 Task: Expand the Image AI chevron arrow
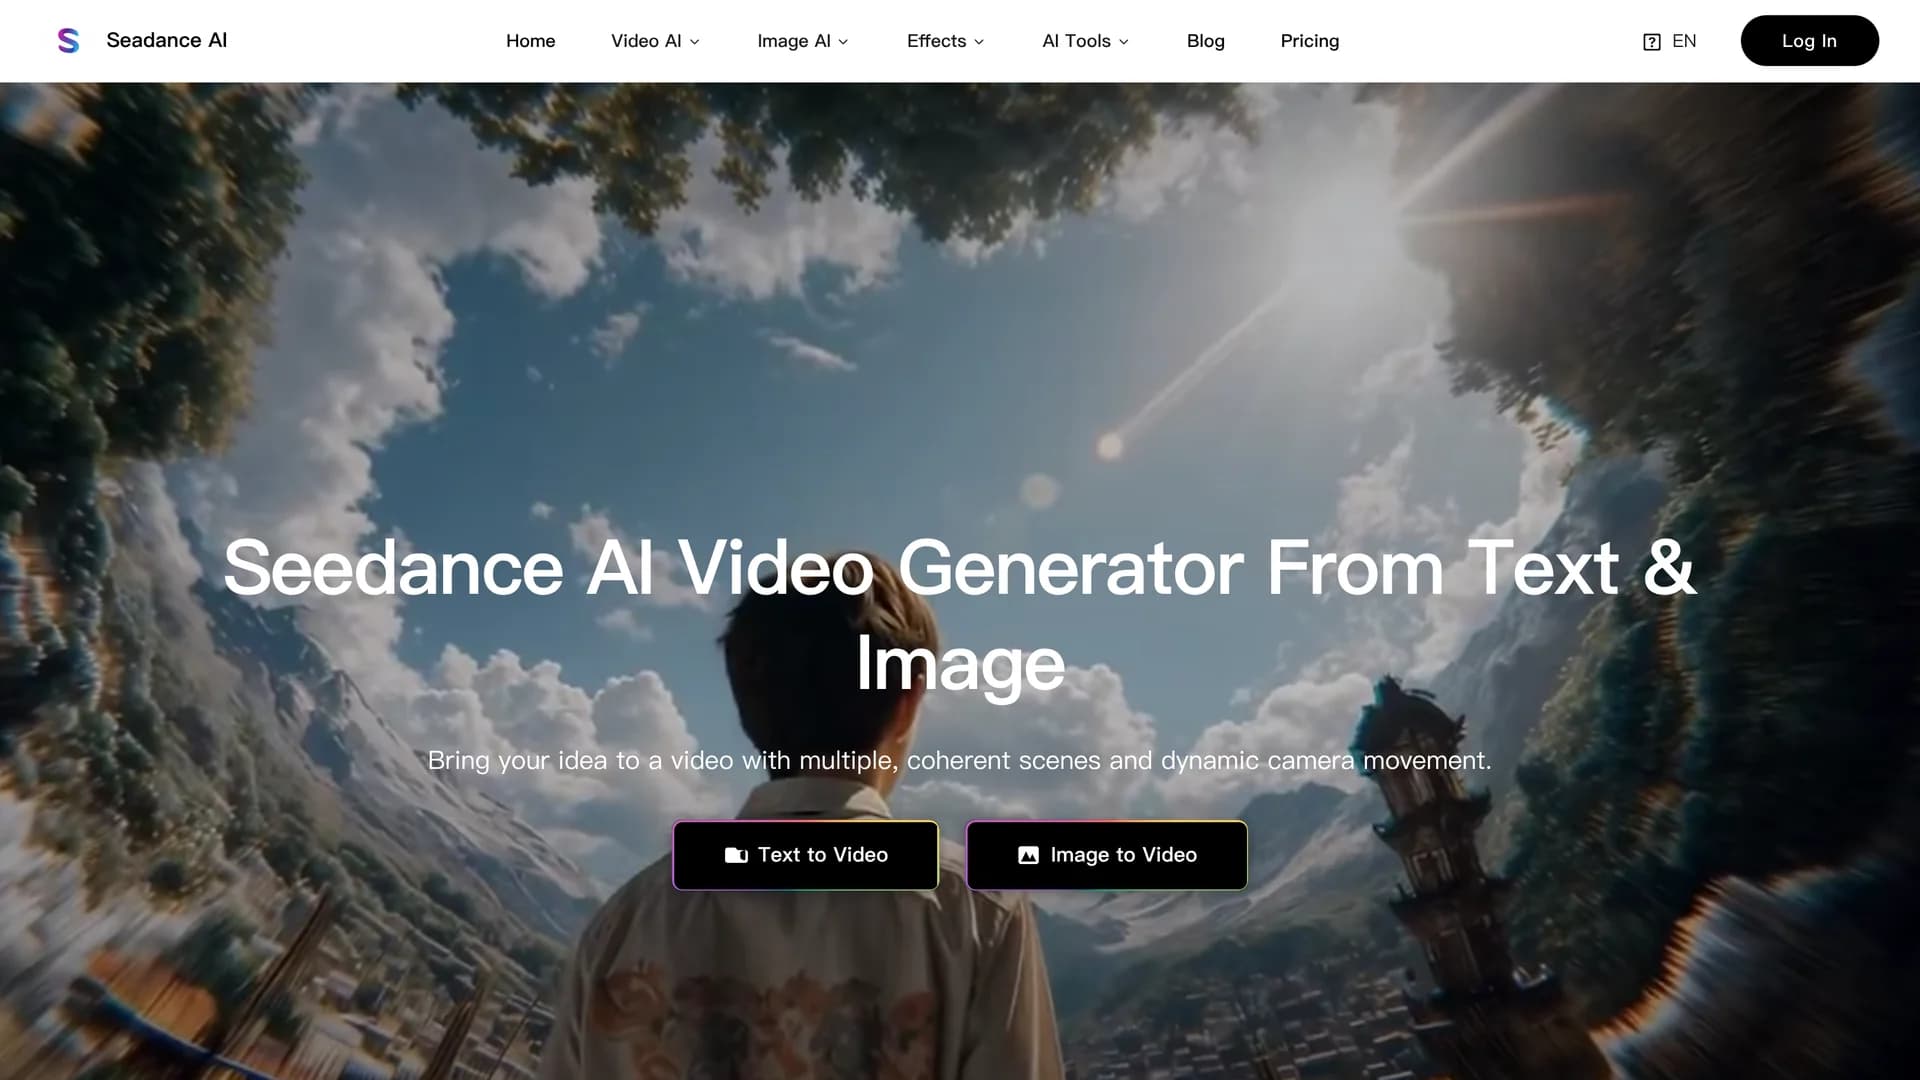point(843,42)
